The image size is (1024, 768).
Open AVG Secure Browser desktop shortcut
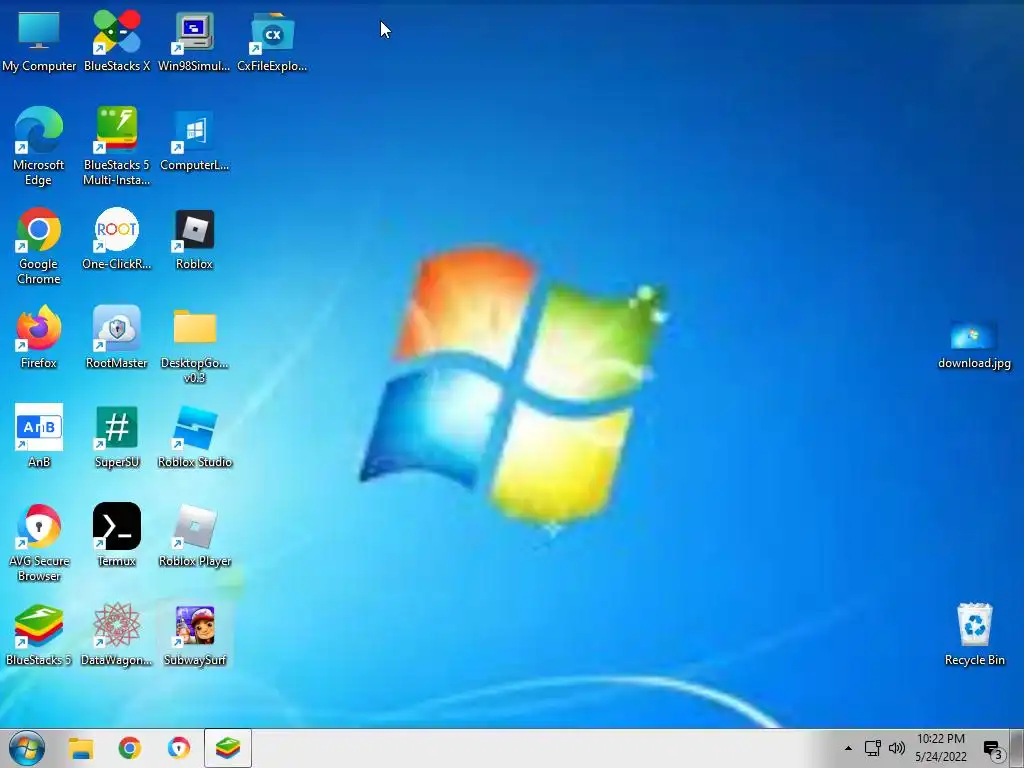pos(39,542)
